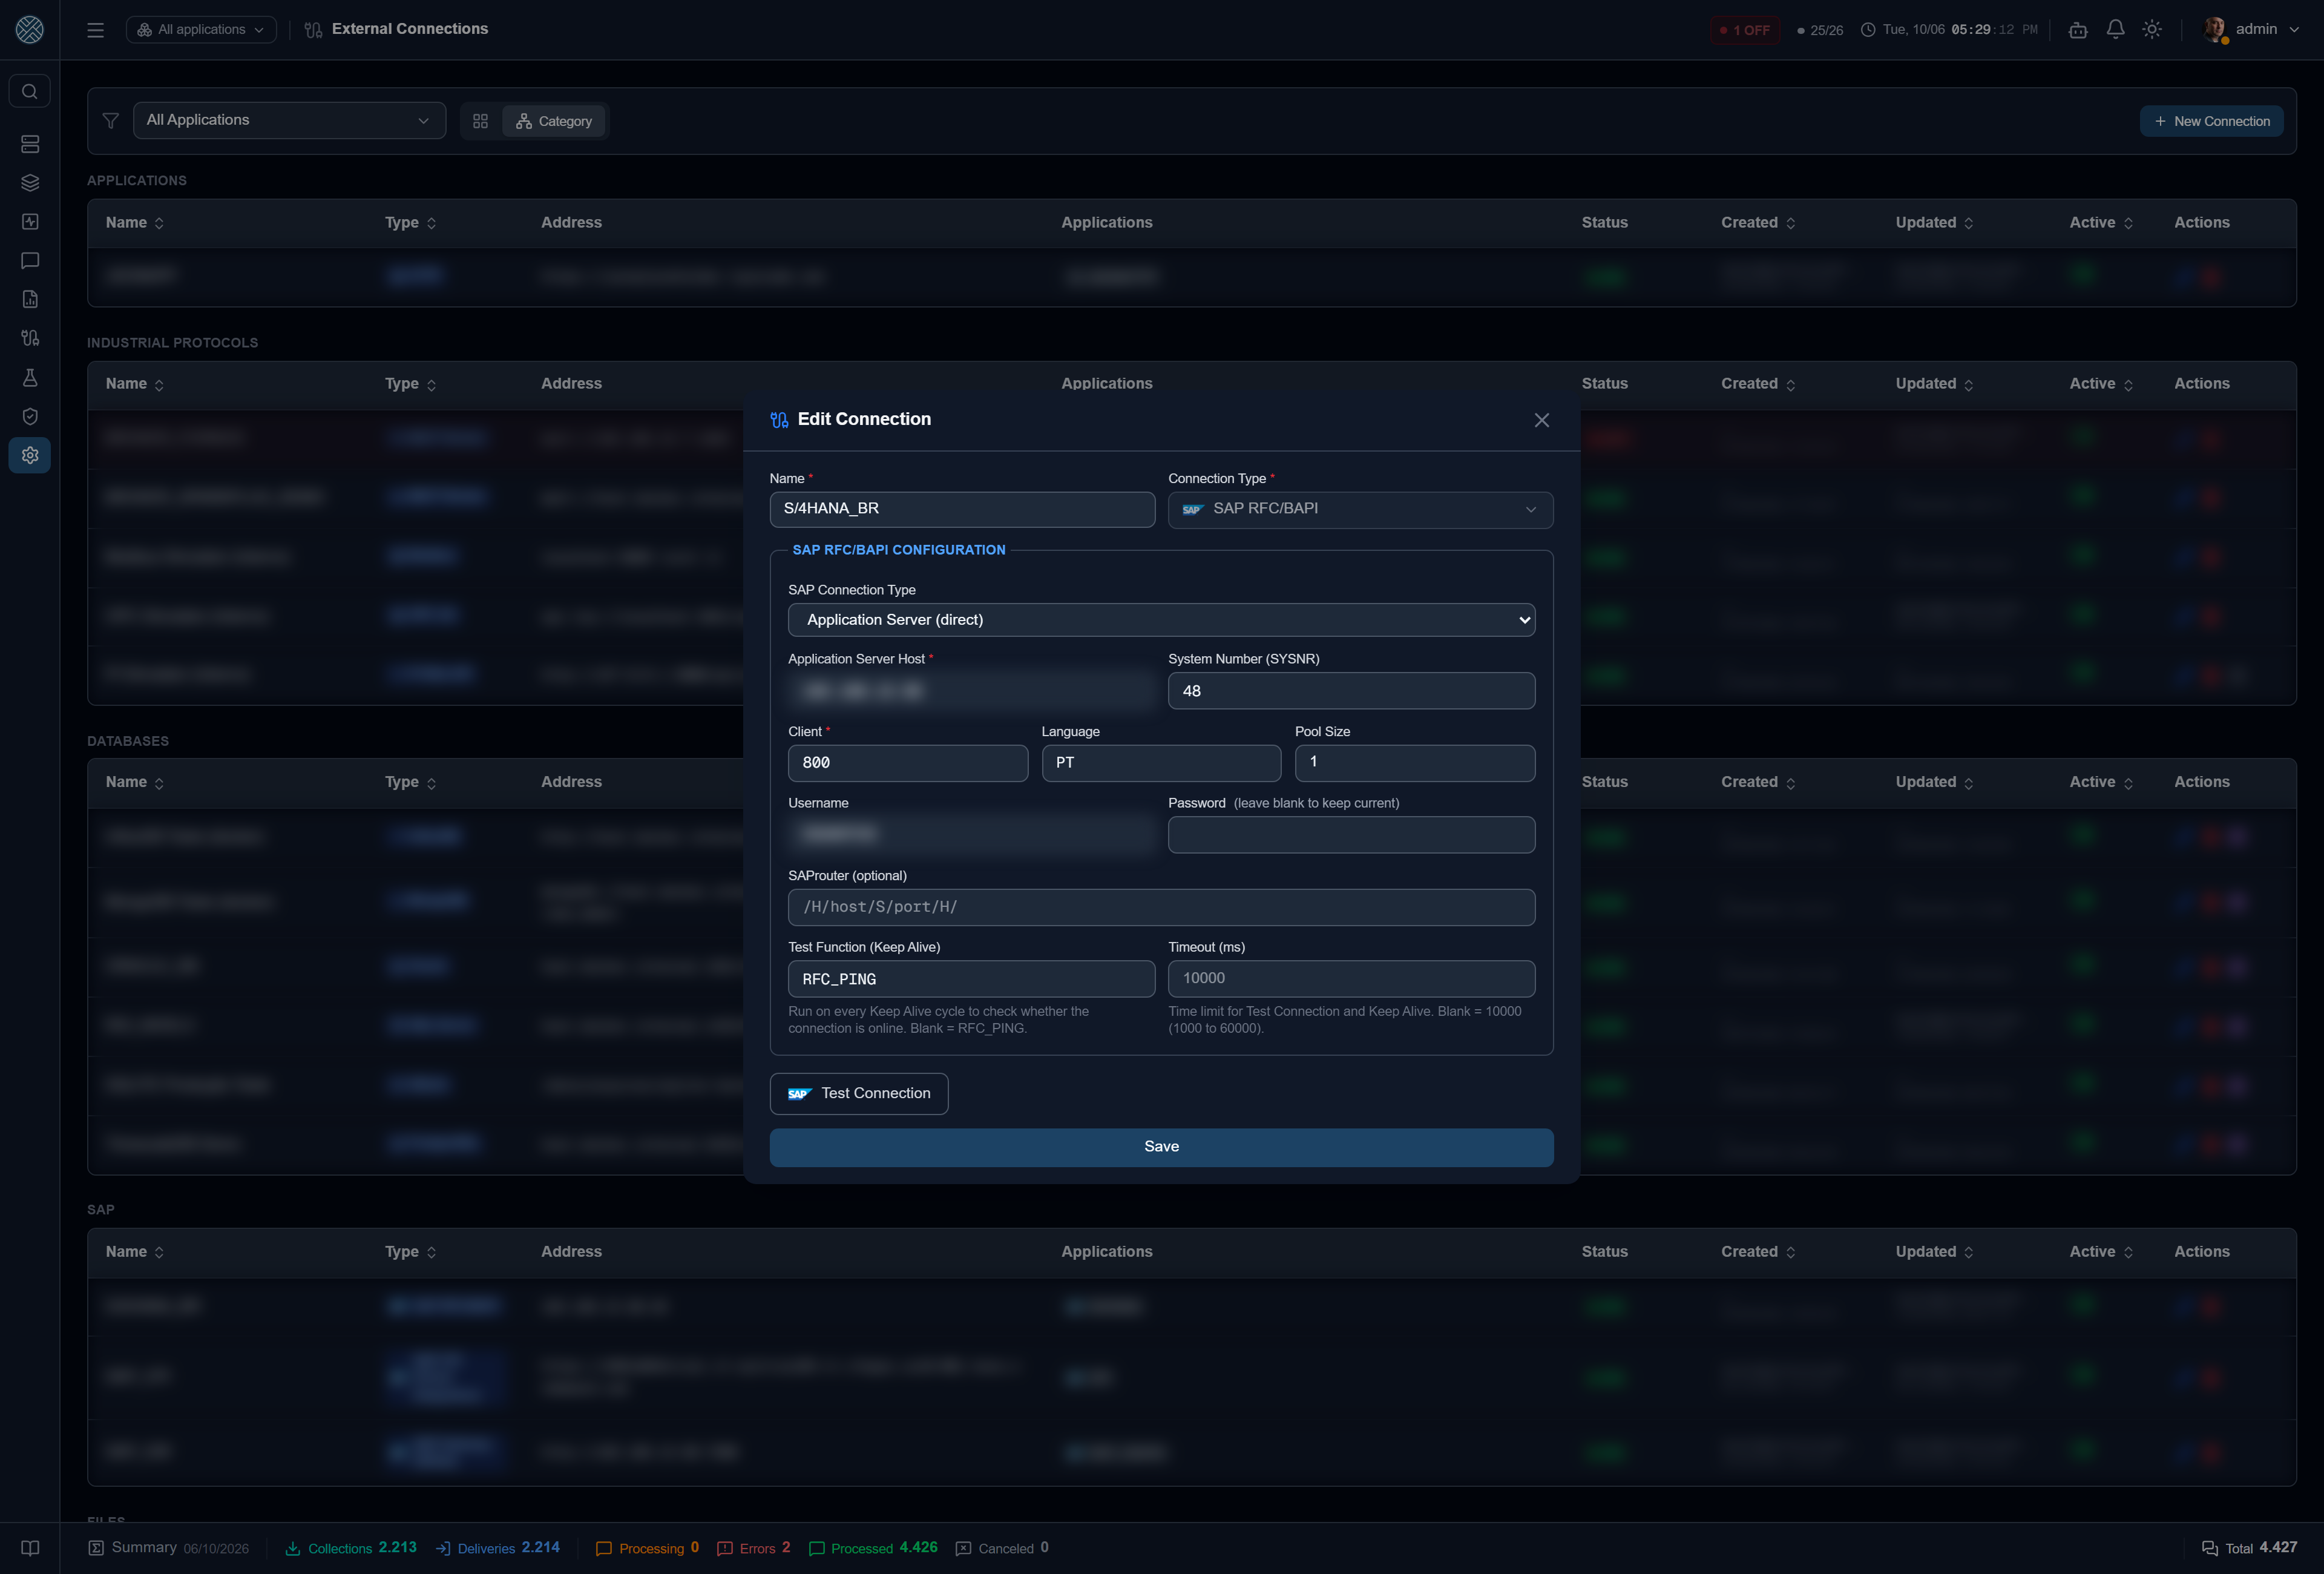Click the Timeout (ms) field
The image size is (2324, 1574).
coord(1351,979)
